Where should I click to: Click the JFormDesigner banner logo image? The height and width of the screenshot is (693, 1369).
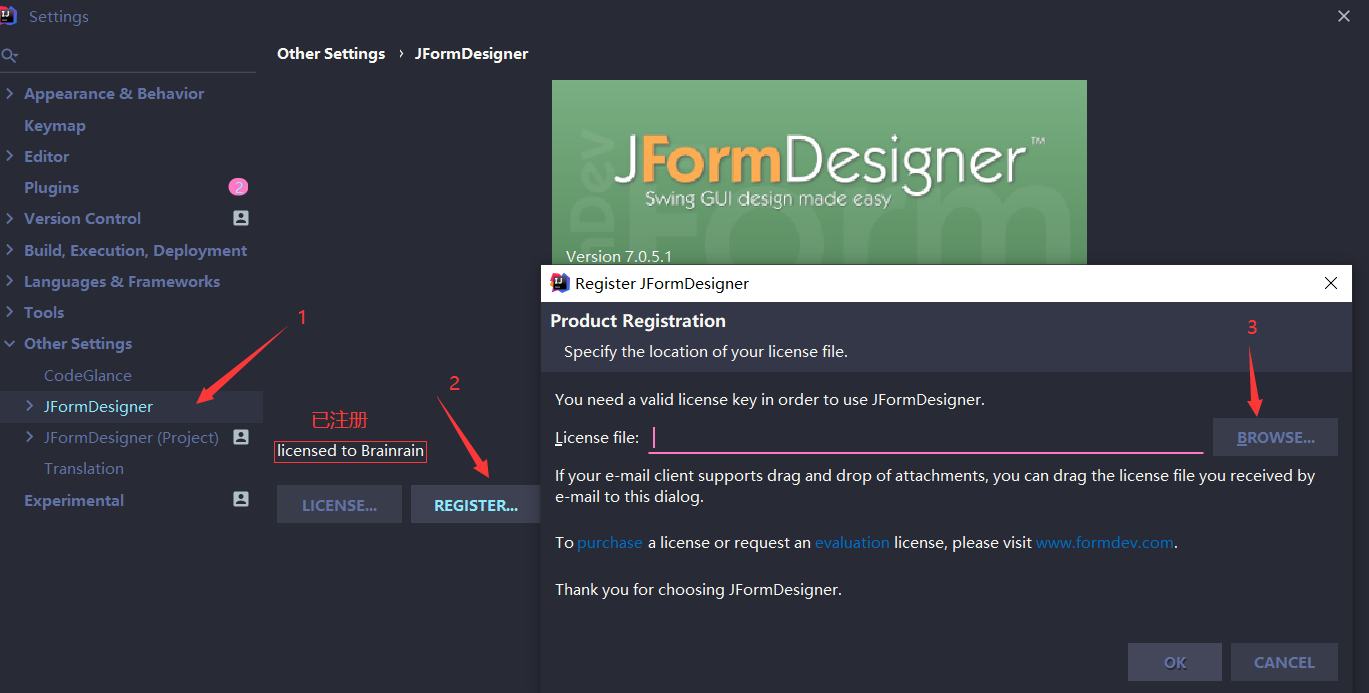click(x=819, y=160)
